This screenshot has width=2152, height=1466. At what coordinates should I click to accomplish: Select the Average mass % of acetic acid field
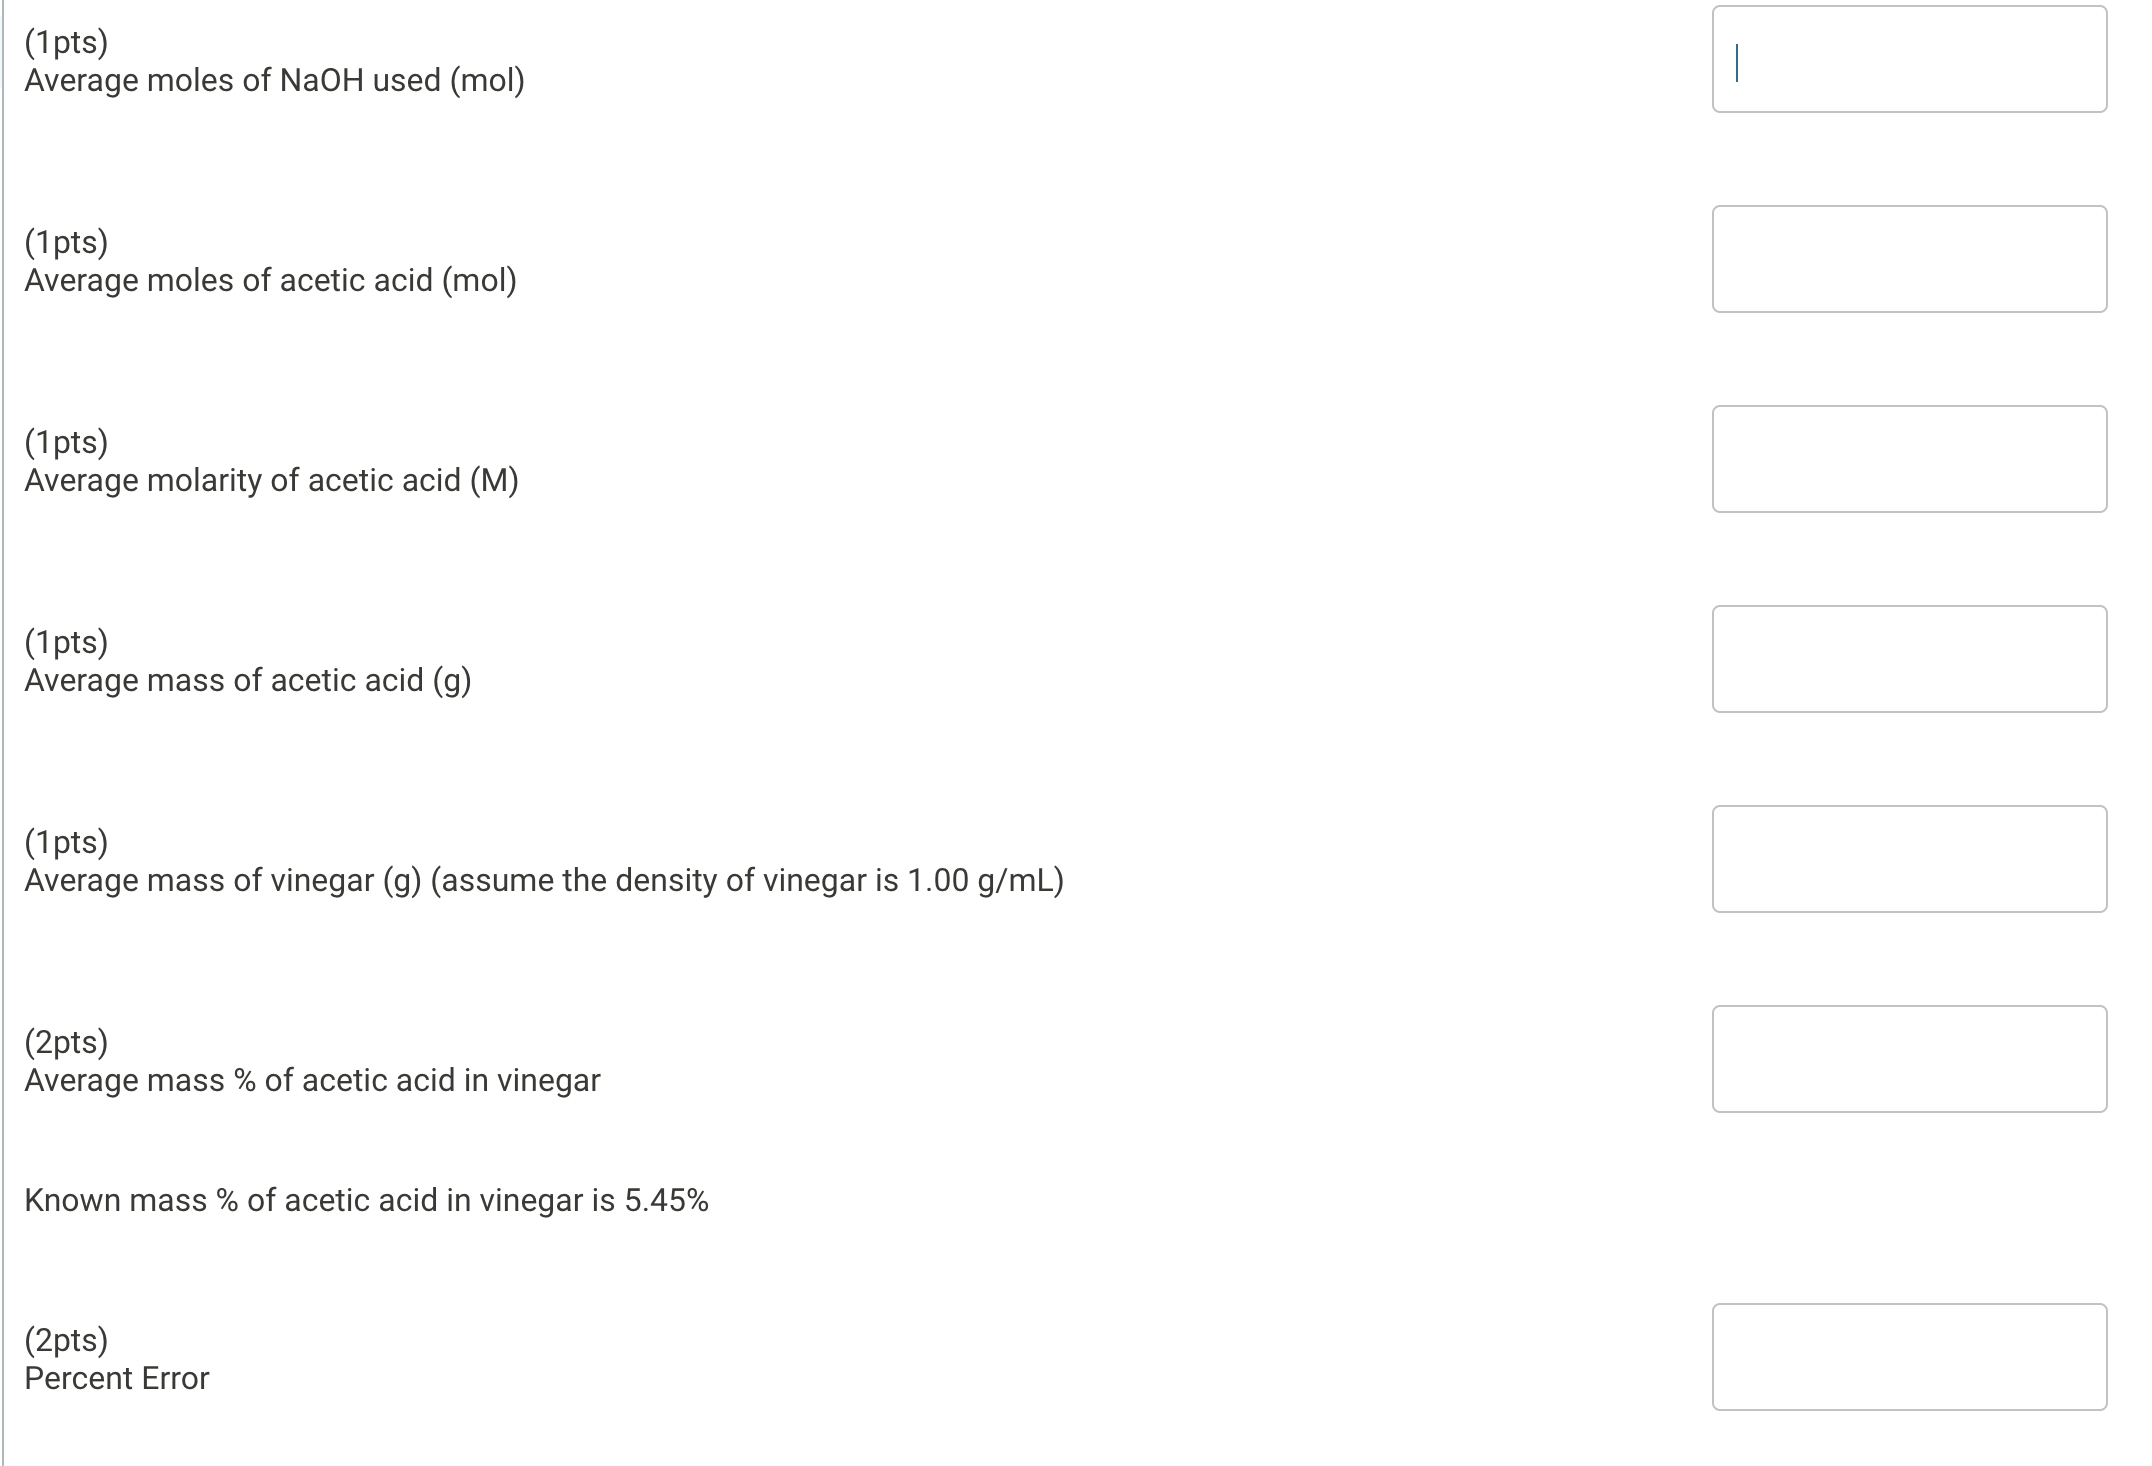pyautogui.click(x=1908, y=1058)
